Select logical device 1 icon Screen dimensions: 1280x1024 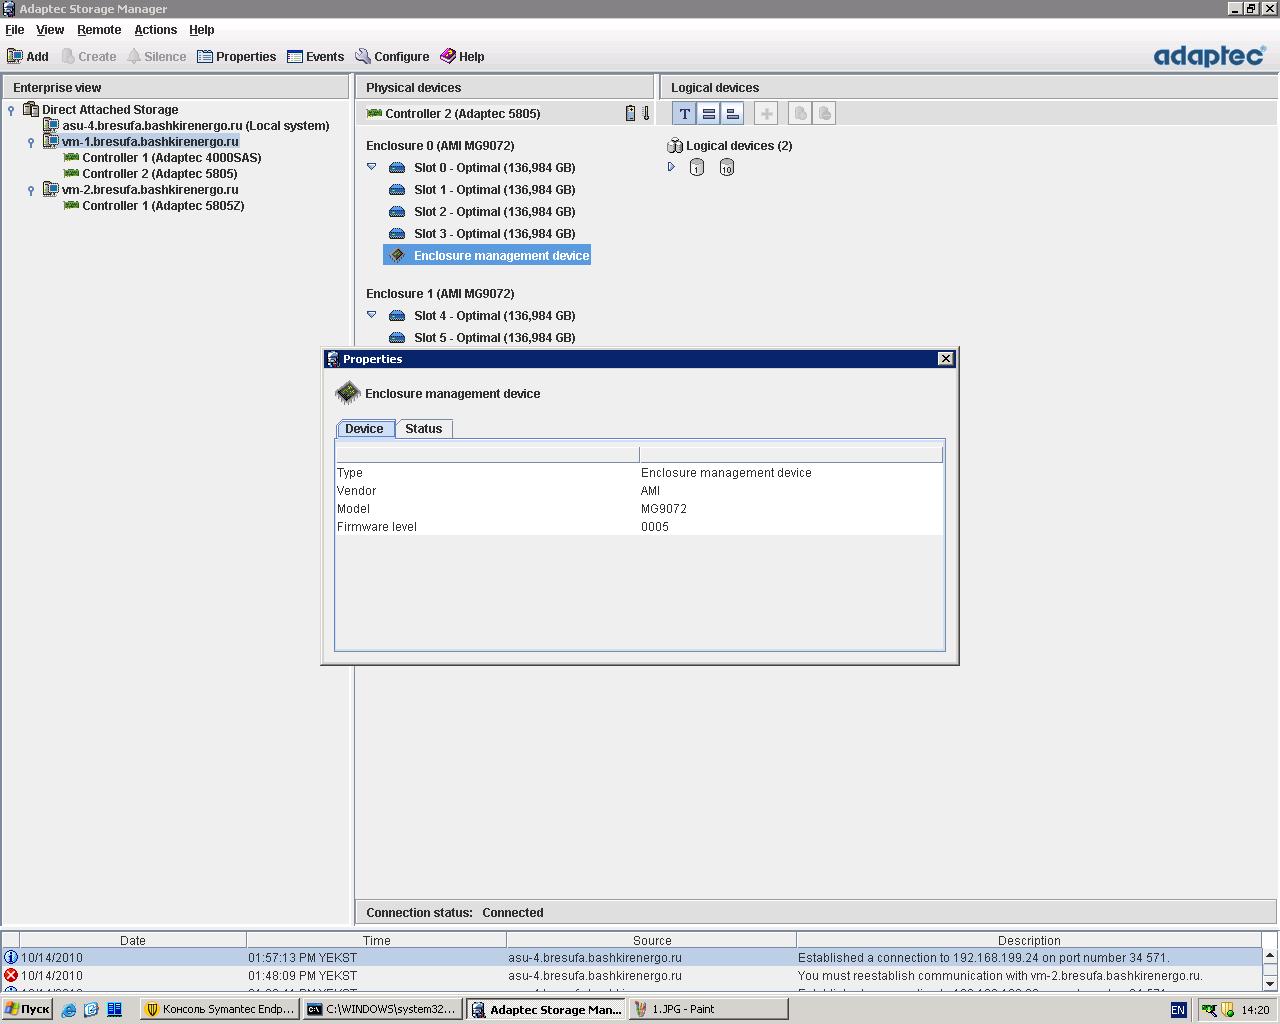pyautogui.click(x=697, y=168)
